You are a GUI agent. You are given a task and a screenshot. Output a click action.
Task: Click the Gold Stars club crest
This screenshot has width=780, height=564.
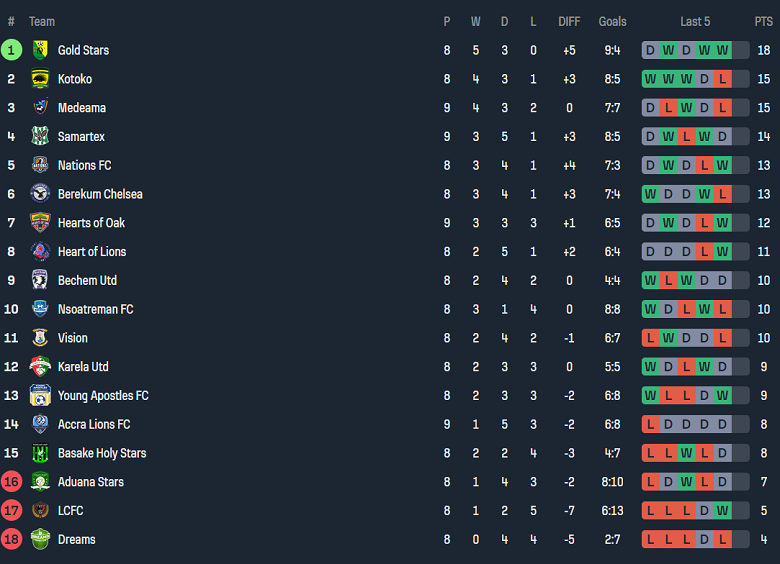40,50
